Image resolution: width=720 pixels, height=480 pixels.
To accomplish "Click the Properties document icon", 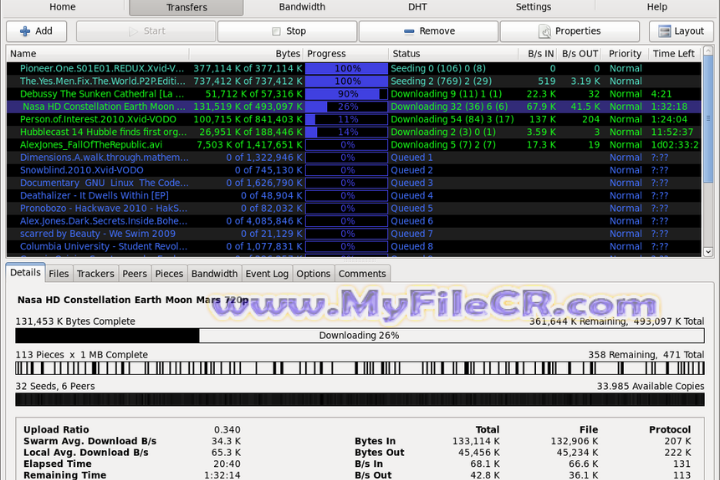I will (544, 31).
